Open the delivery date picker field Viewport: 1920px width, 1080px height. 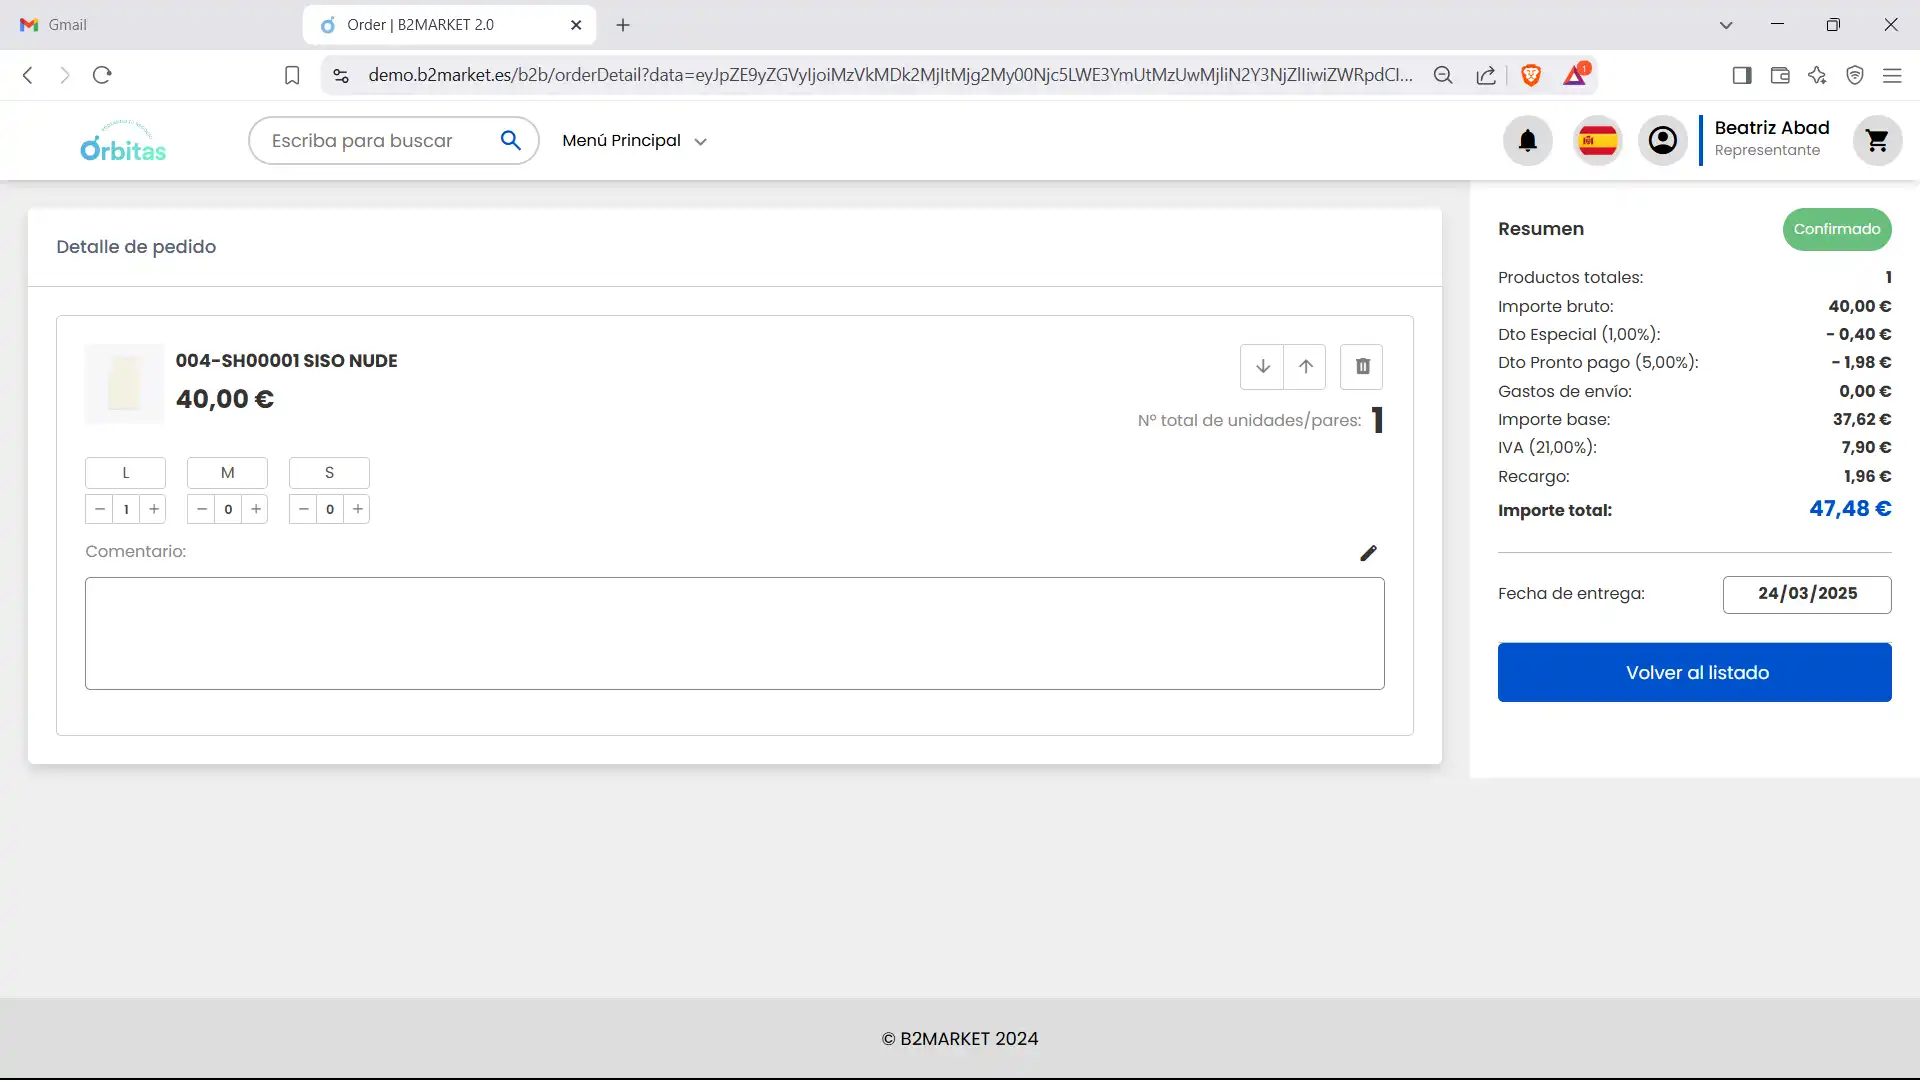(x=1806, y=594)
